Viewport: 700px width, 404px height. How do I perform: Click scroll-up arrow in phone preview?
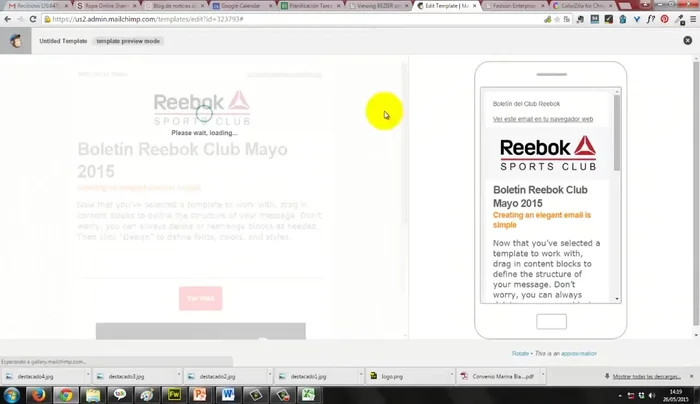coord(617,92)
